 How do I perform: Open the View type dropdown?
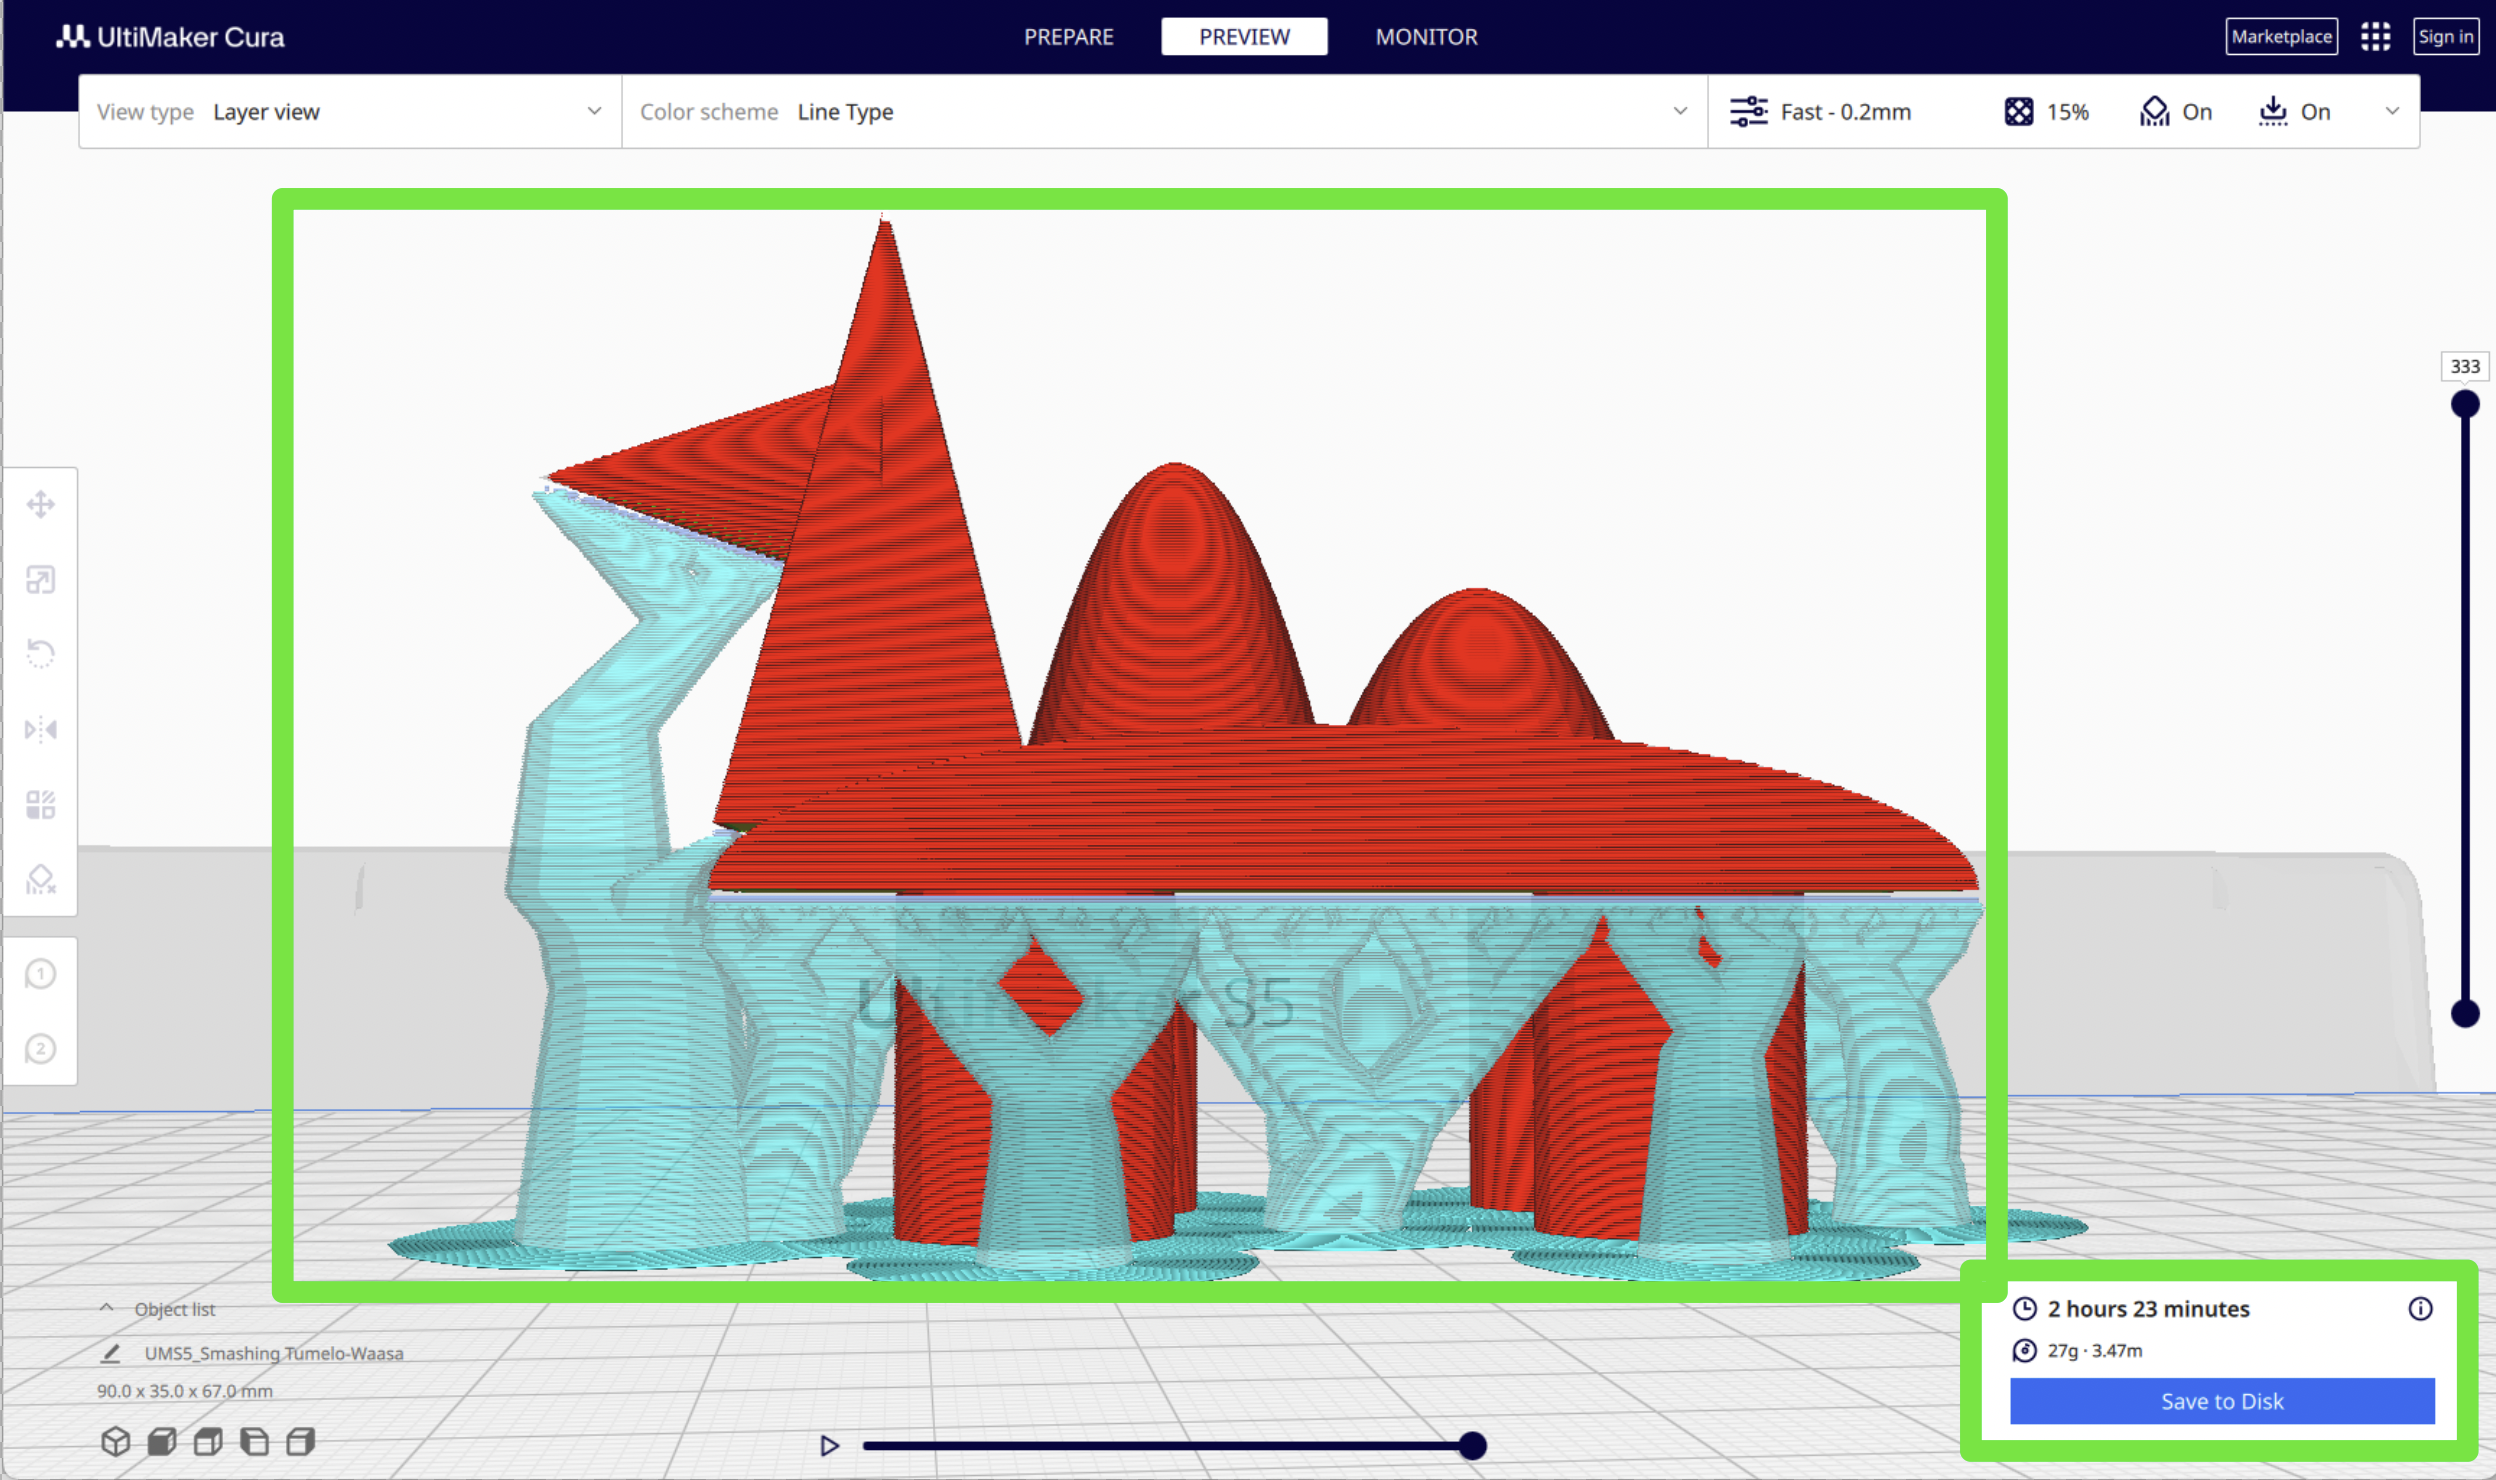[x=350, y=112]
